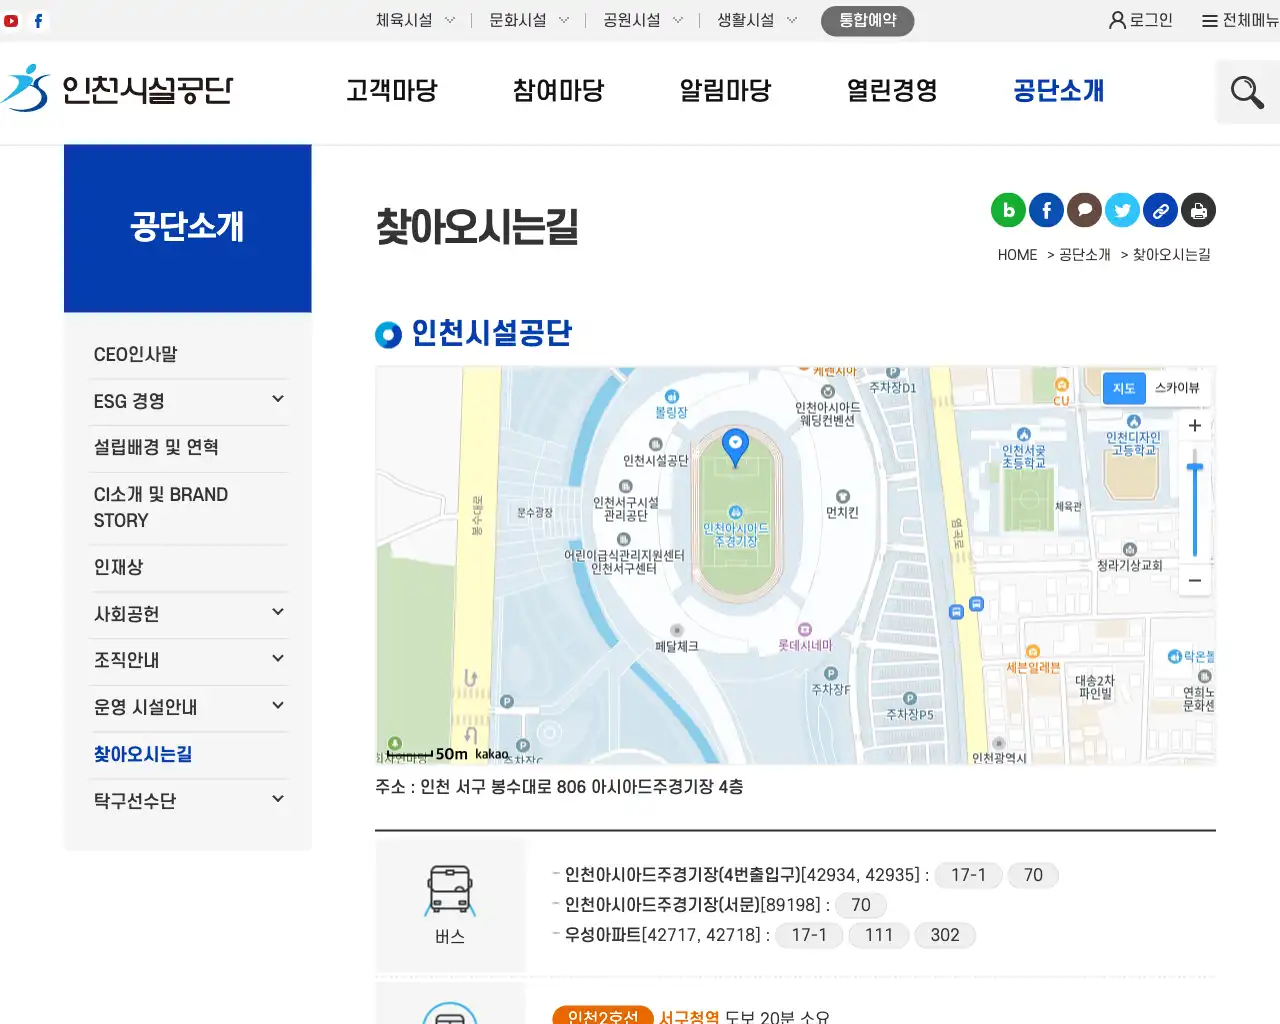Keep the map on 지도 view
Image resolution: width=1280 pixels, height=1024 pixels.
pyautogui.click(x=1123, y=388)
